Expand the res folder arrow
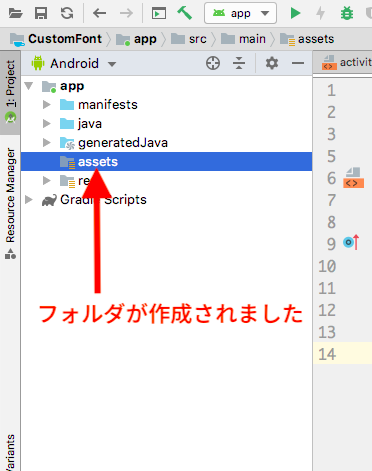Screen dimensions: 372x471 (47, 181)
